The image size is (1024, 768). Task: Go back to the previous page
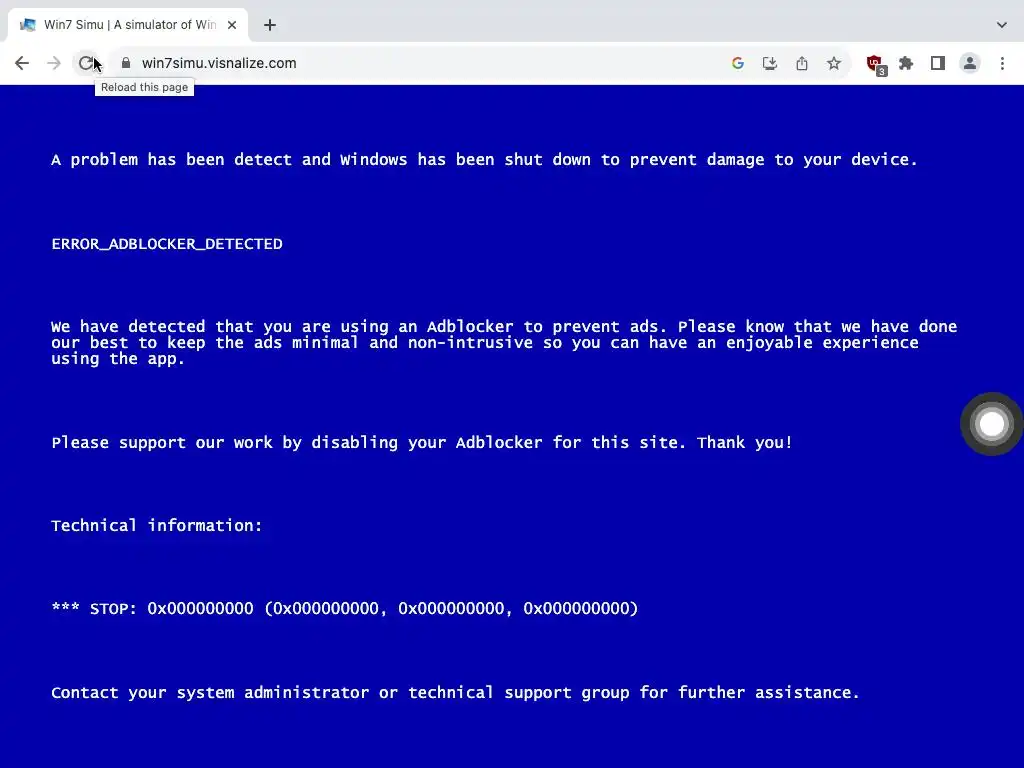tap(22, 63)
